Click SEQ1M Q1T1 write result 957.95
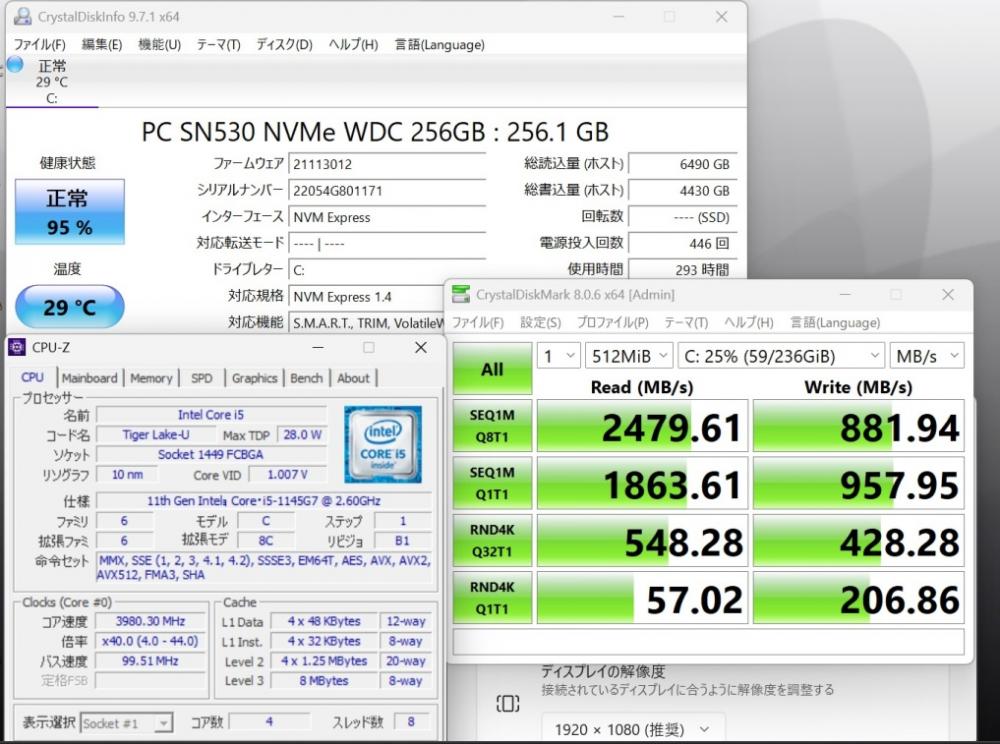Screen dimensions: 1000x744 point(858,483)
